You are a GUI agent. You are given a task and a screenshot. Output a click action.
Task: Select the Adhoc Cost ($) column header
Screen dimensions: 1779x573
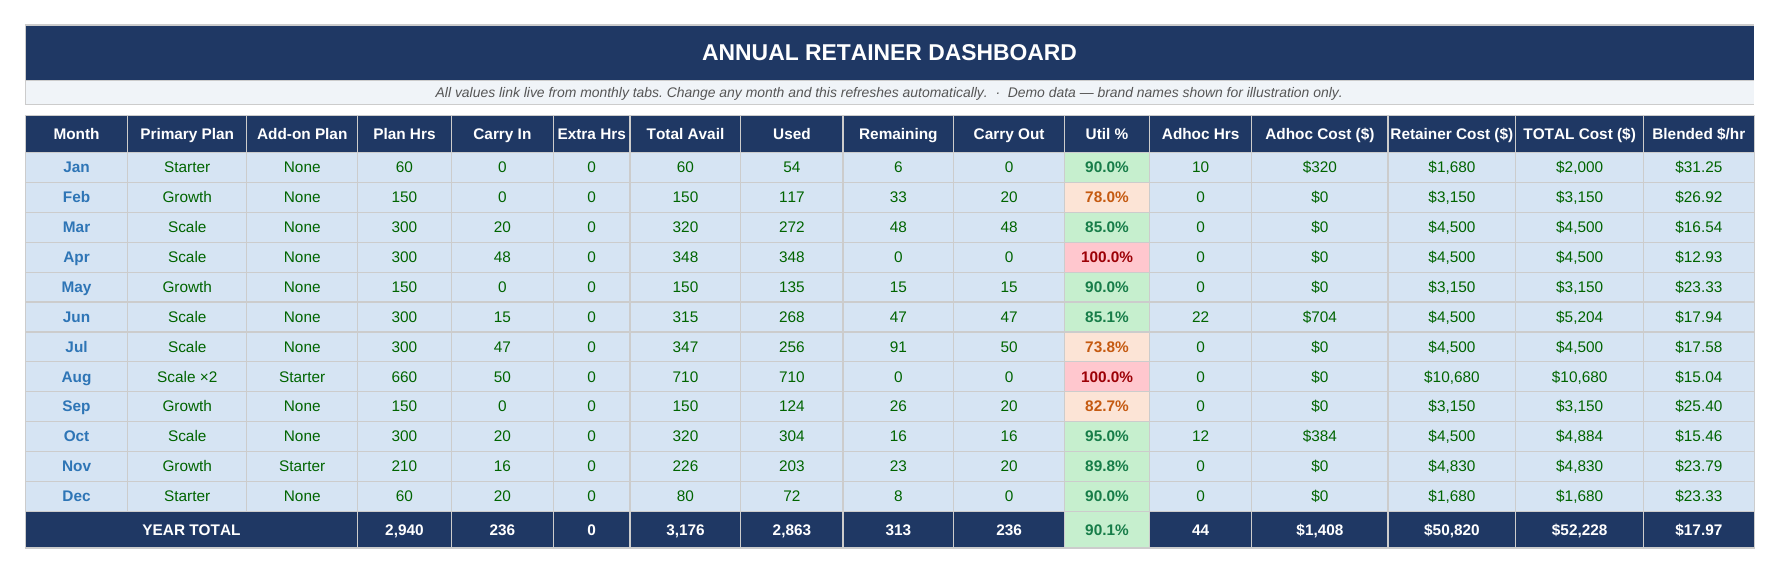click(x=1319, y=134)
